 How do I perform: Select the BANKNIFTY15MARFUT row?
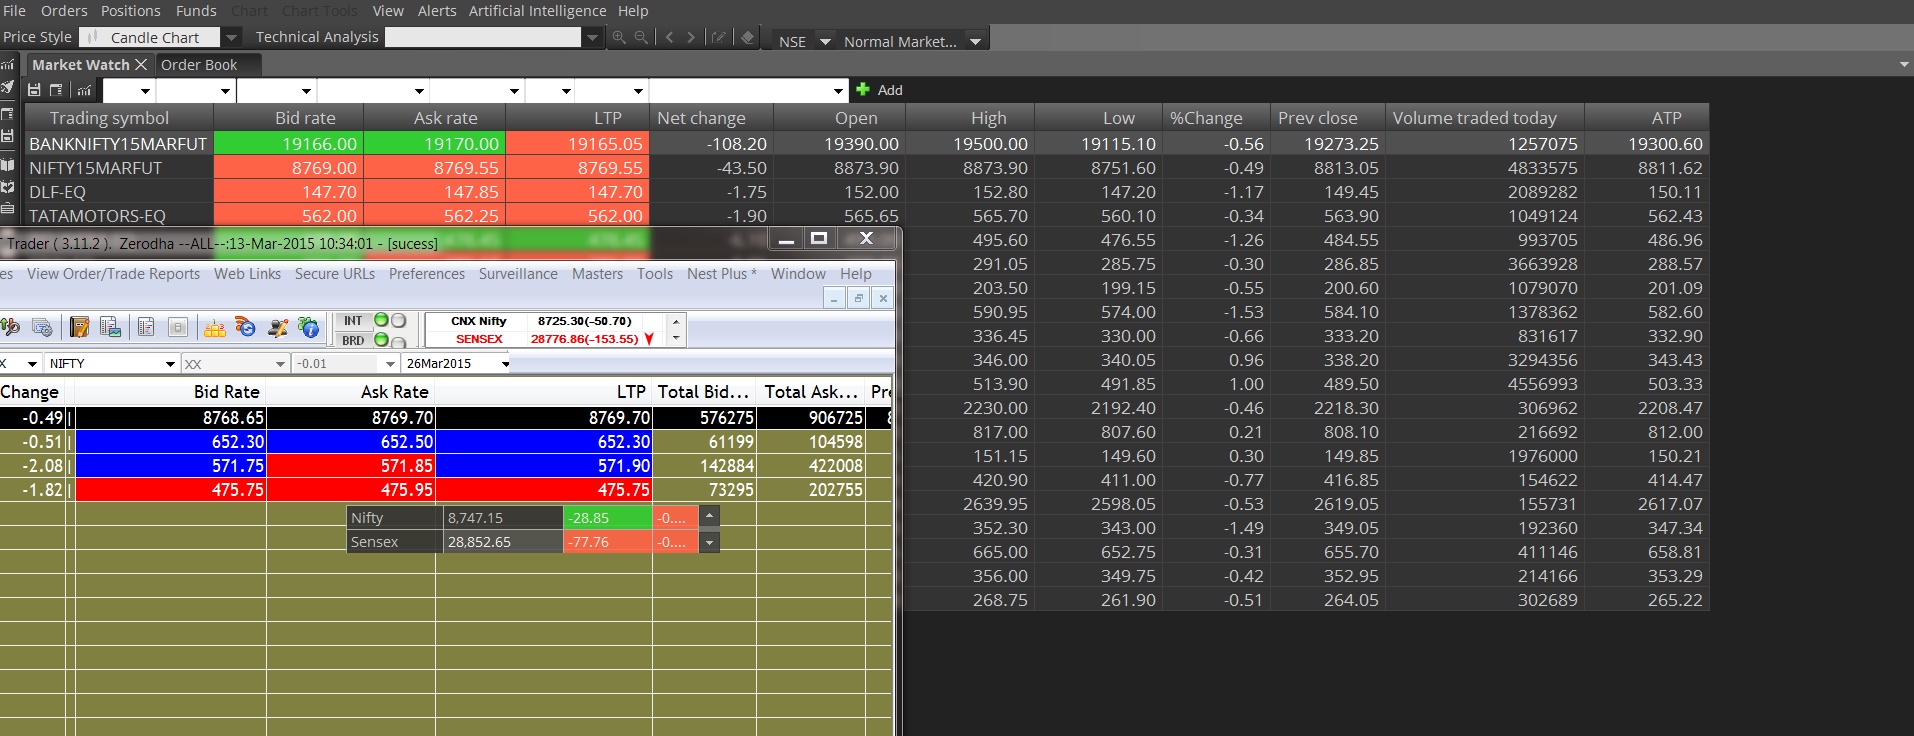click(867, 144)
